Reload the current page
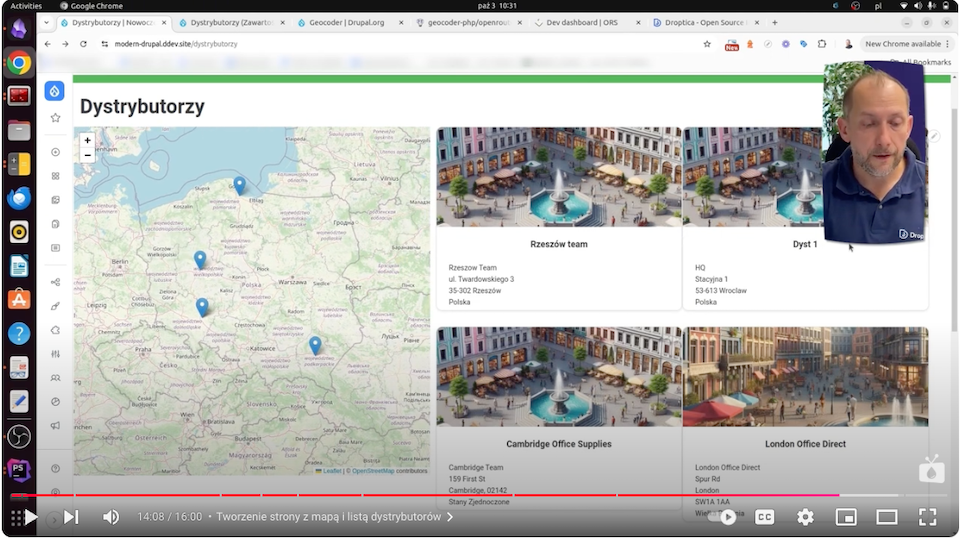Image resolution: width=960 pixels, height=539 pixels. [83, 44]
